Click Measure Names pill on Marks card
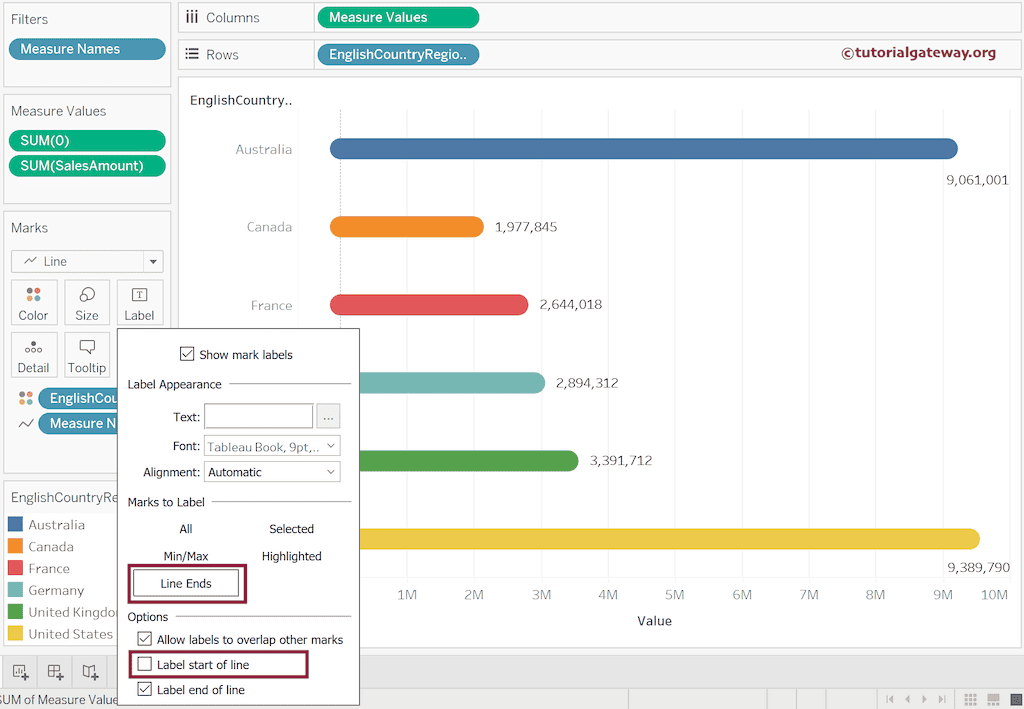Screen dimensions: 1024x709 78,424
